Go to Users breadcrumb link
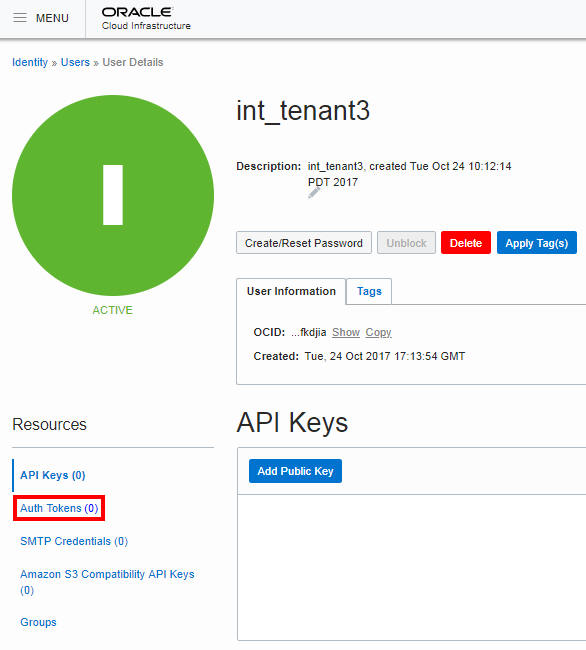Image resolution: width=586 pixels, height=650 pixels. coord(75,62)
